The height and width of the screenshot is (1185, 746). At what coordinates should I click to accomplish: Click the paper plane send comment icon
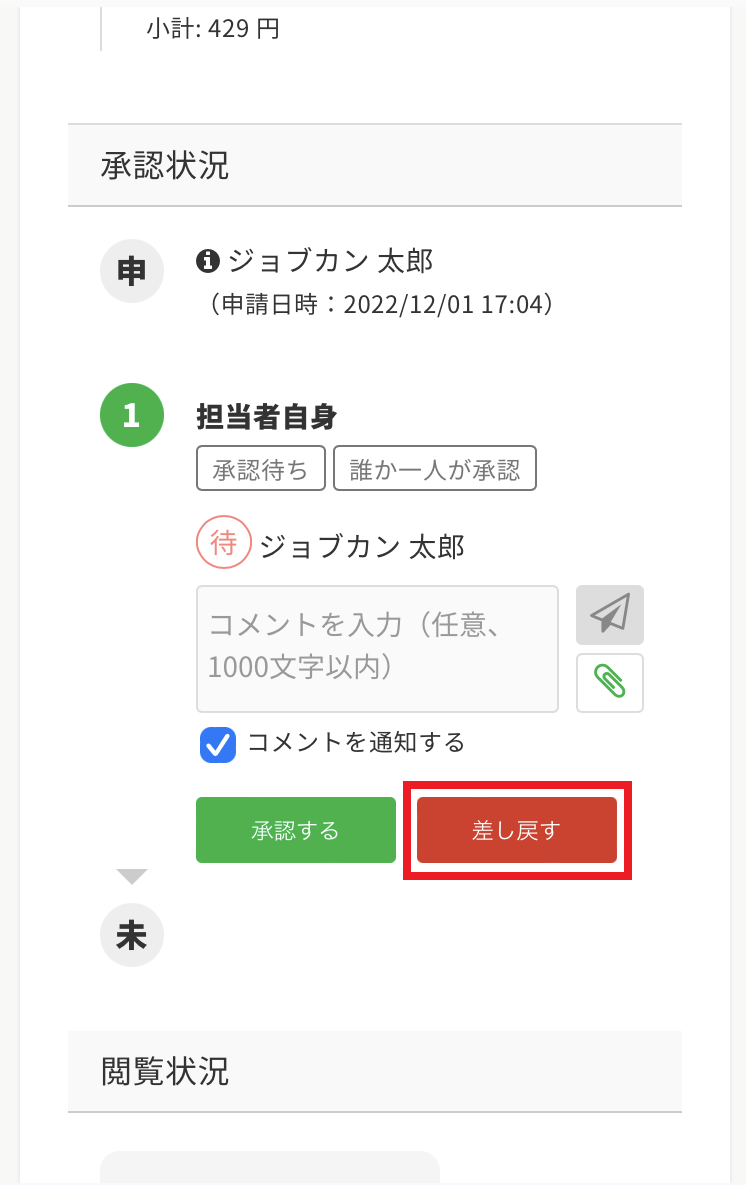pos(609,614)
